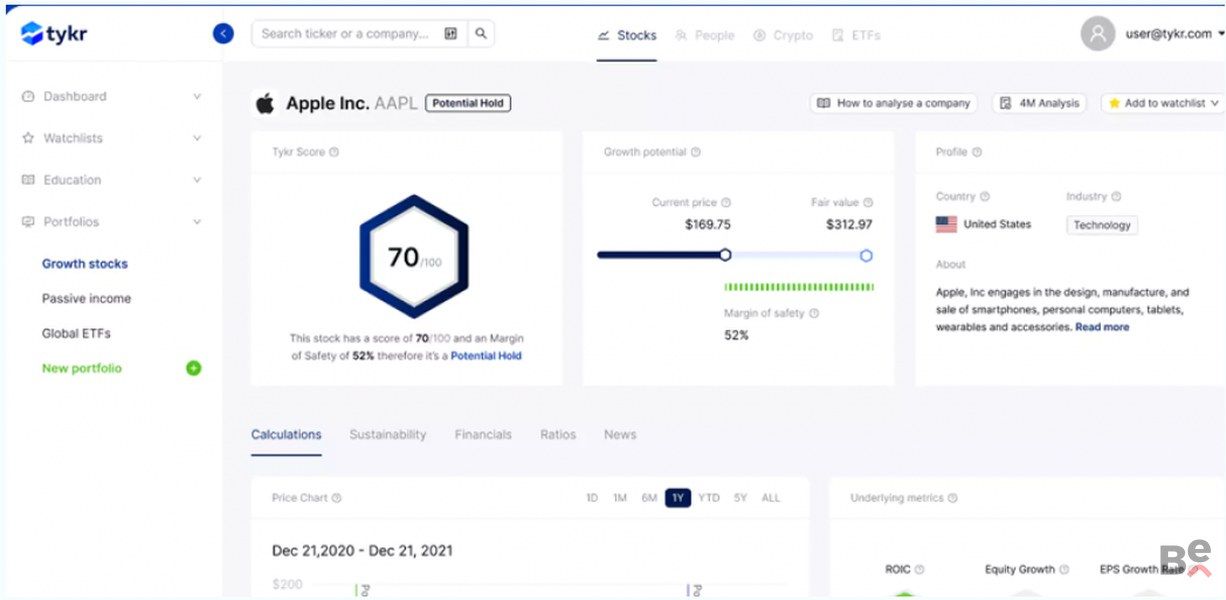Click the green margin of safety bar

pyautogui.click(x=799, y=287)
